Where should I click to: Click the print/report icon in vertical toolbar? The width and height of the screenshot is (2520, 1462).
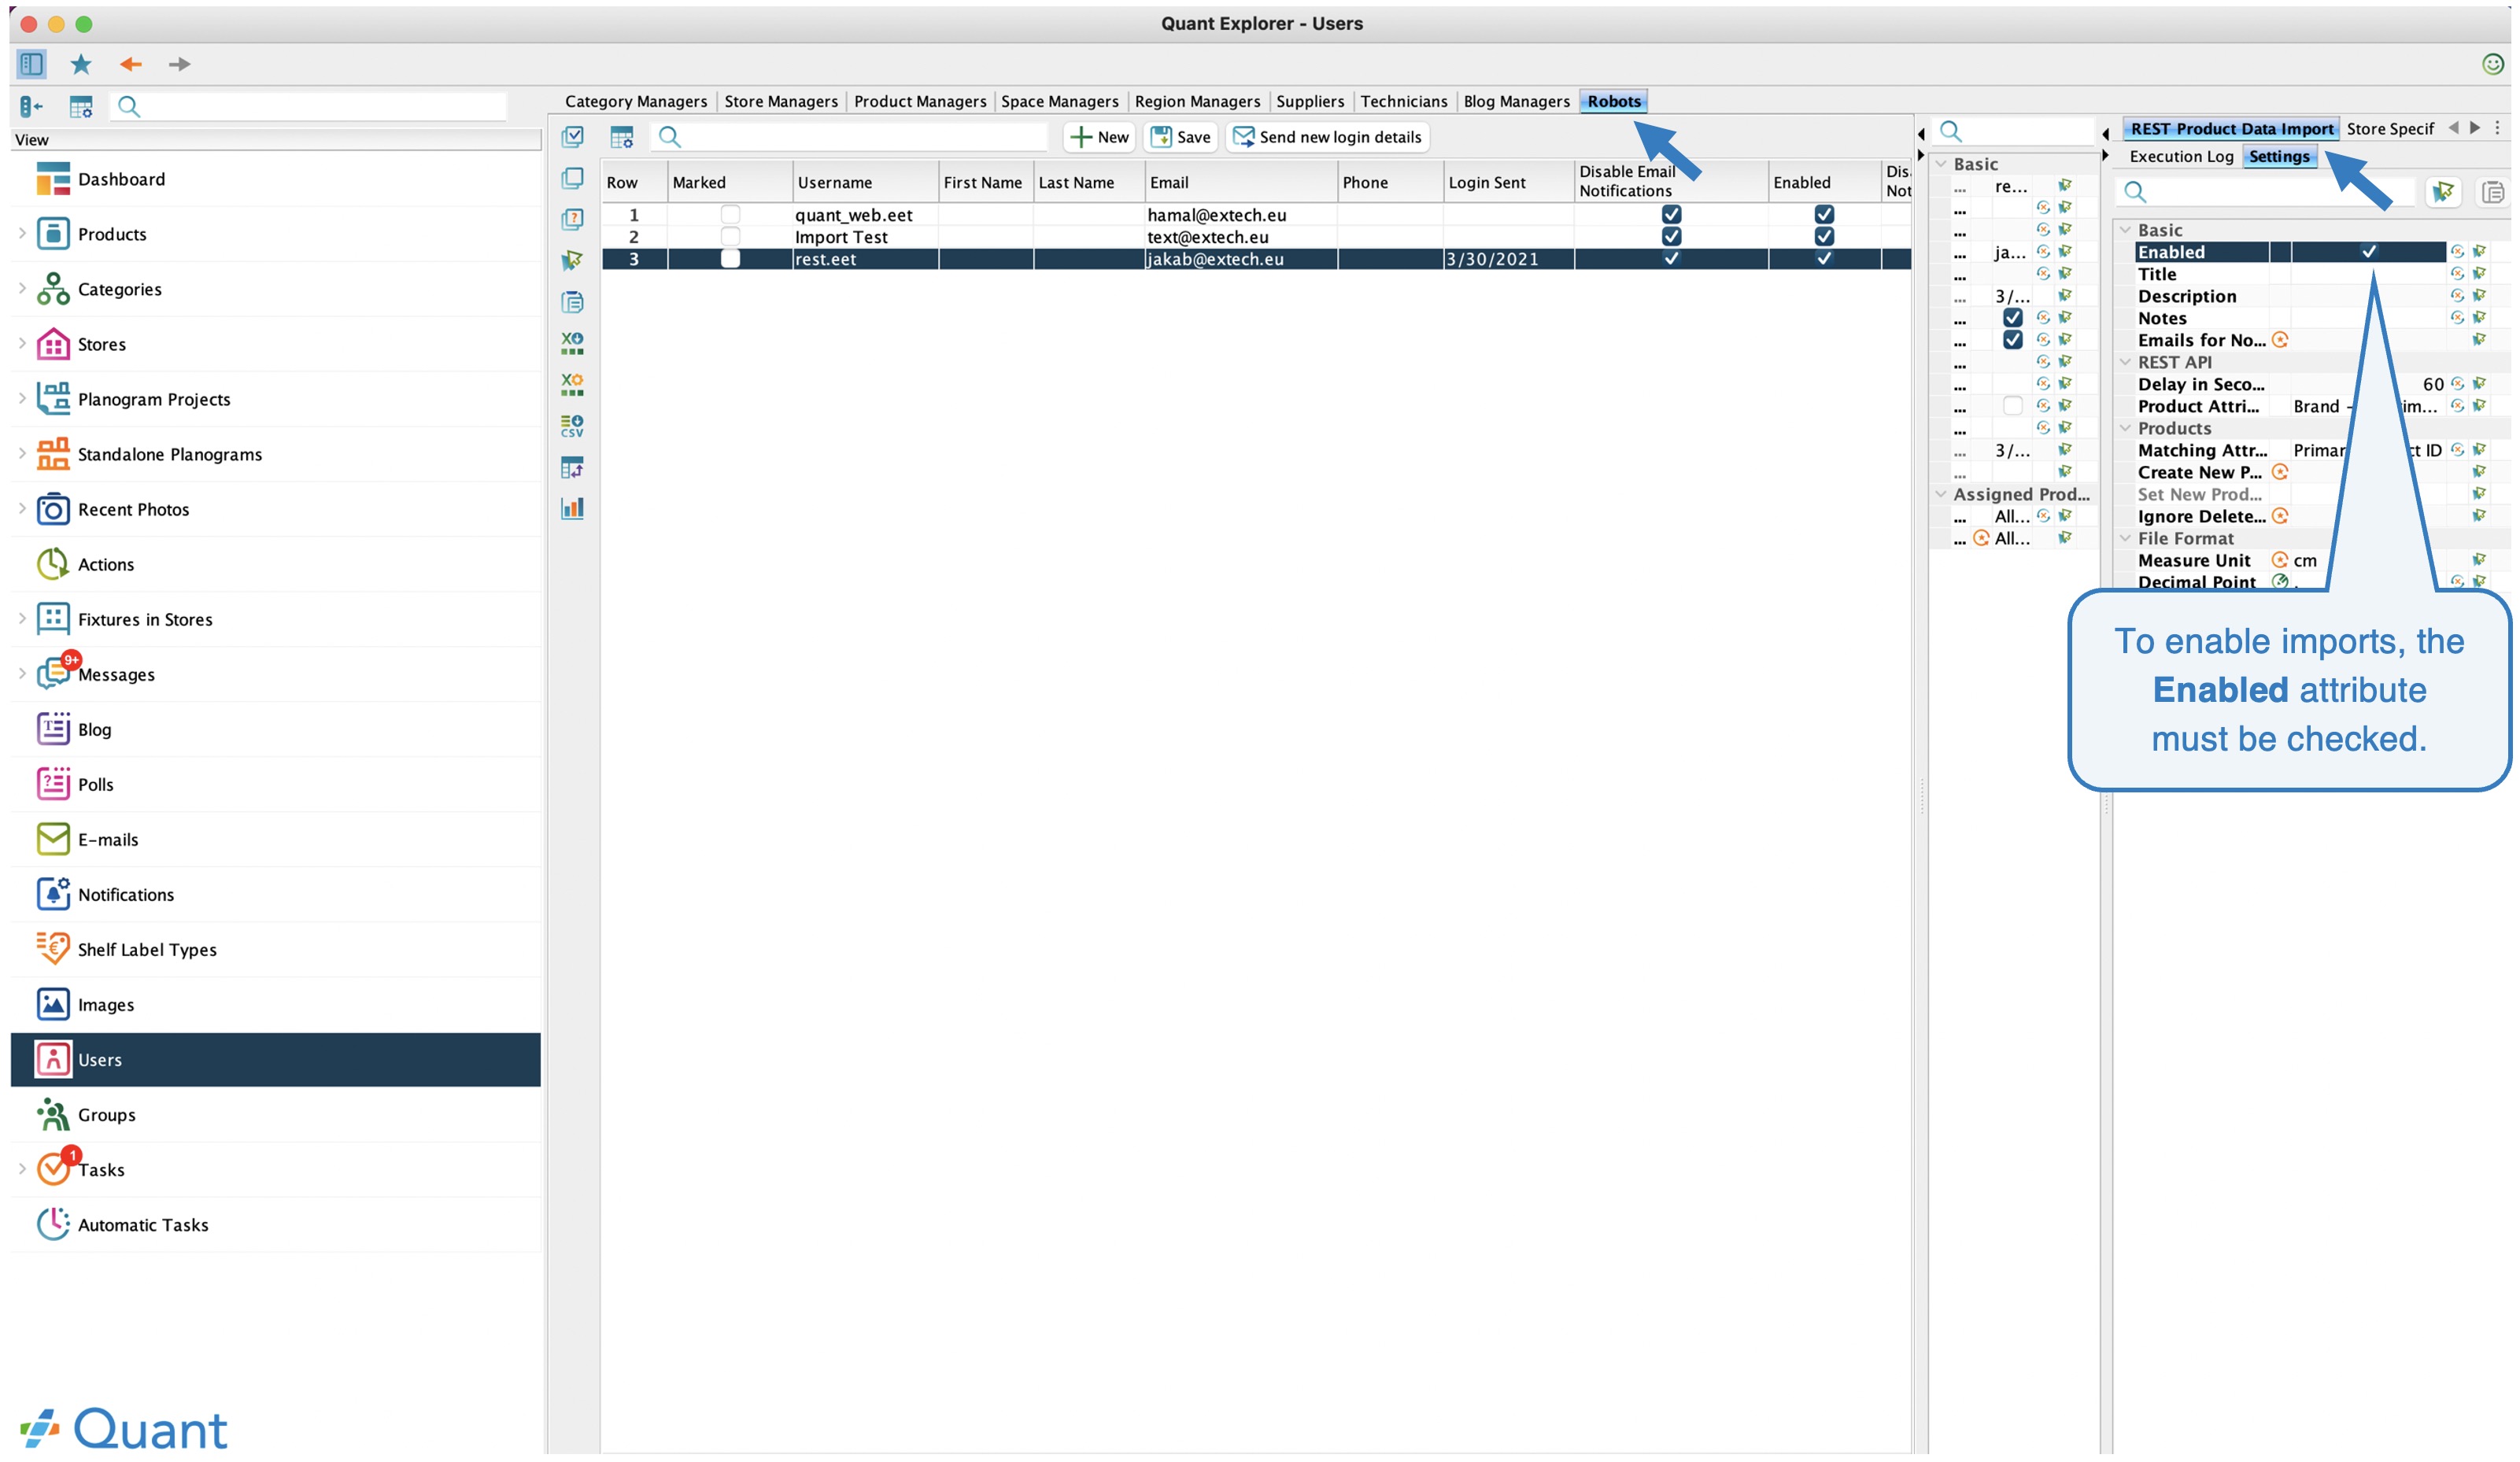572,302
